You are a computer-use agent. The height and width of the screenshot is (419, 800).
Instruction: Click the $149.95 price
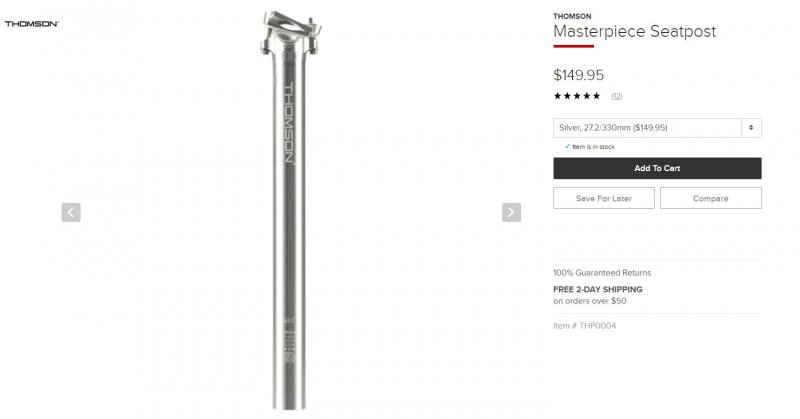[579, 75]
